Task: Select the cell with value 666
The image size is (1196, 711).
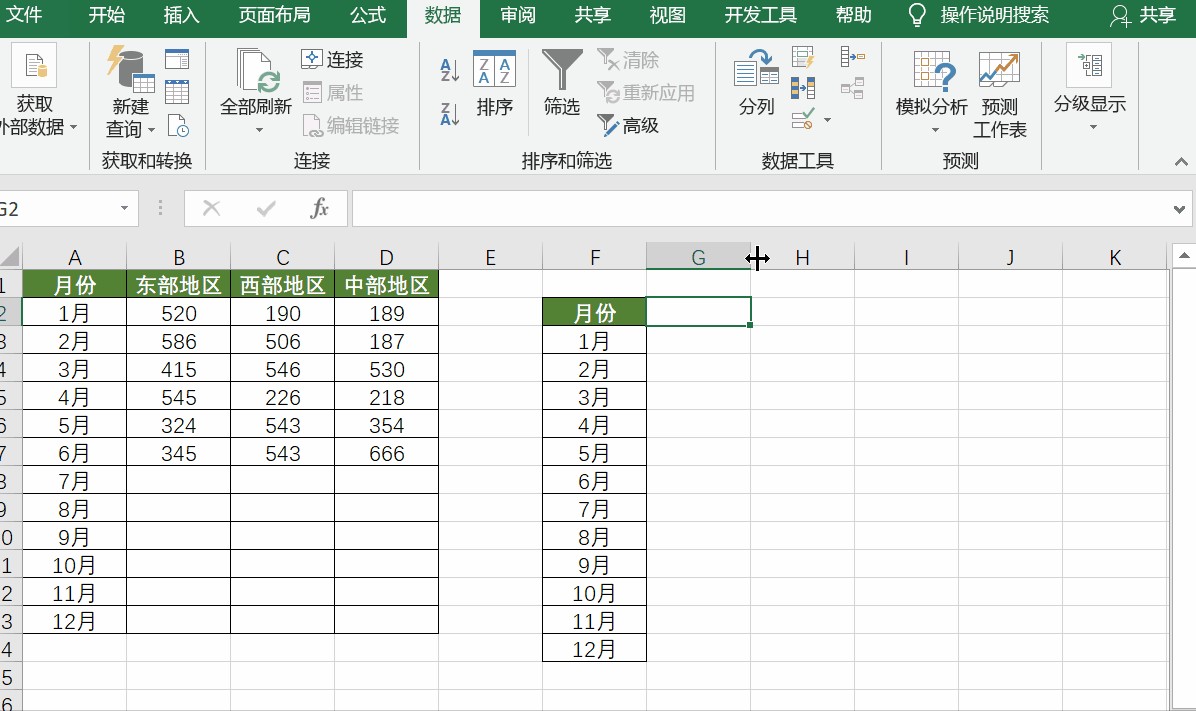Action: (x=387, y=453)
